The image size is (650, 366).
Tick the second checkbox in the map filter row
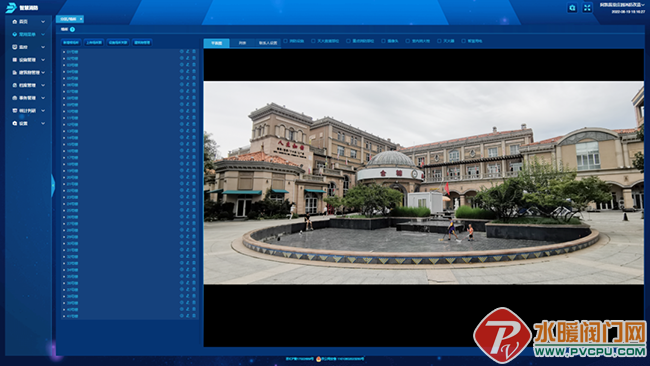(x=313, y=41)
